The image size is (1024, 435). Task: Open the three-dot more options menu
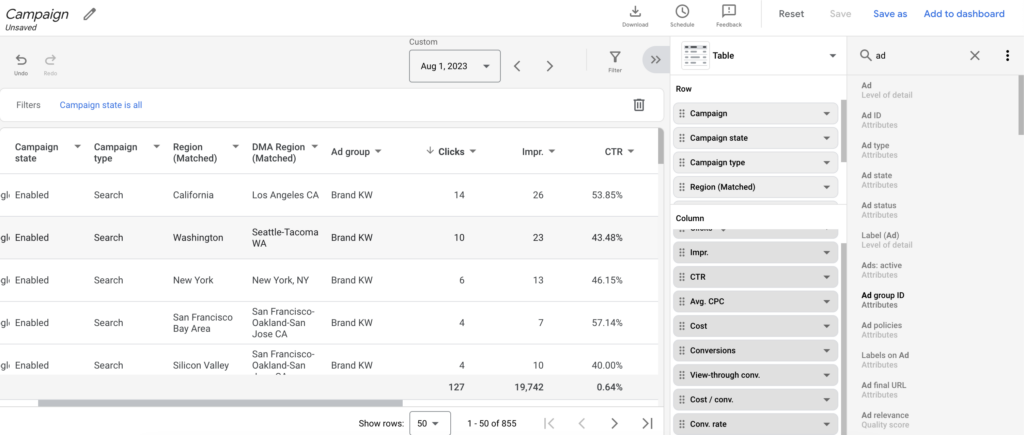point(1007,56)
